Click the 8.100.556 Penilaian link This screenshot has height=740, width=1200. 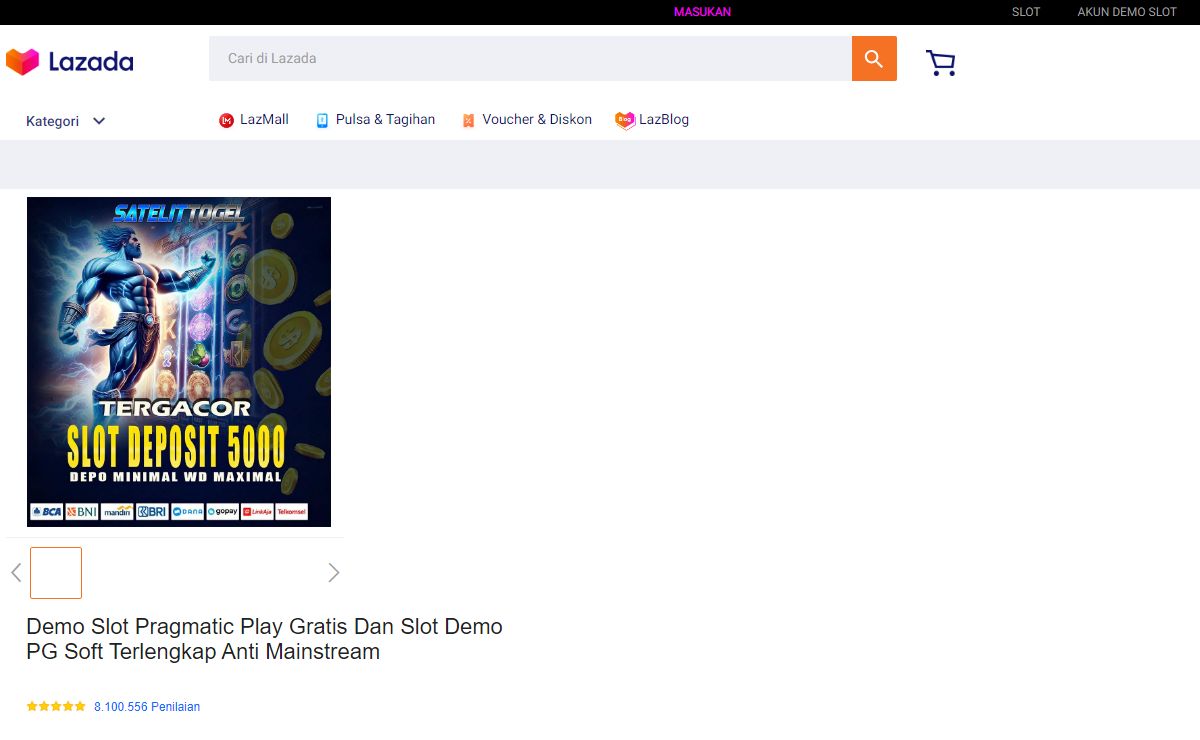[x=147, y=706]
